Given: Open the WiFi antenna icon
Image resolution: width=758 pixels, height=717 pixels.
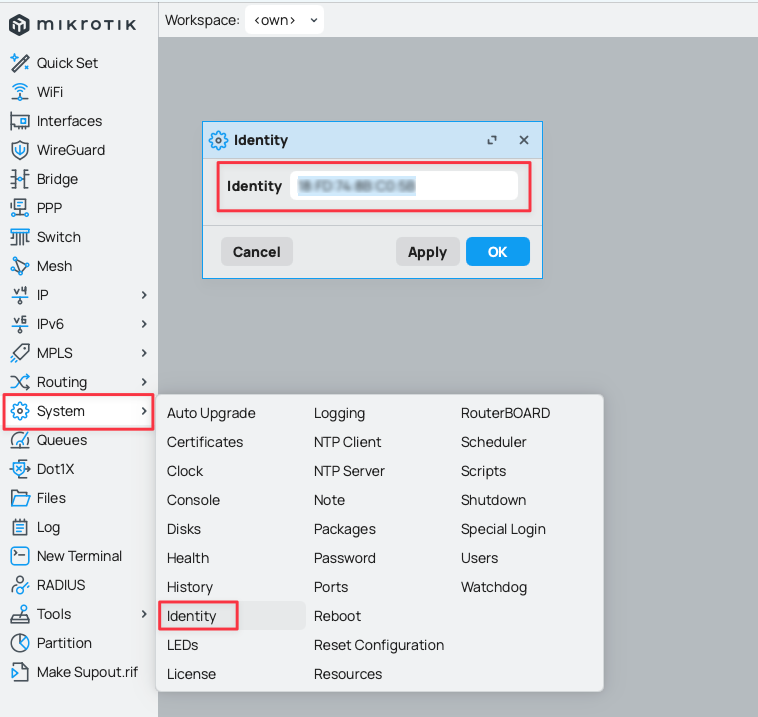Looking at the screenshot, I should pyautogui.click(x=20, y=92).
